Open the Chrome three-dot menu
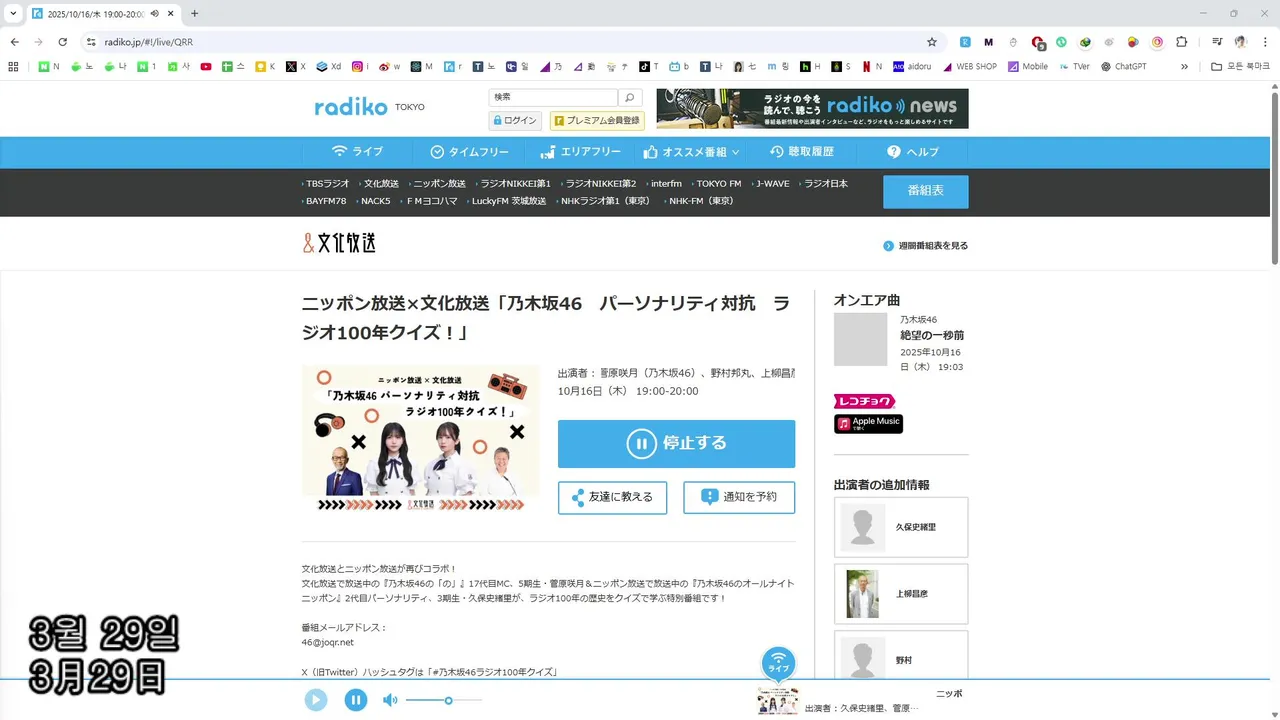The image size is (1280, 720). [1265, 42]
